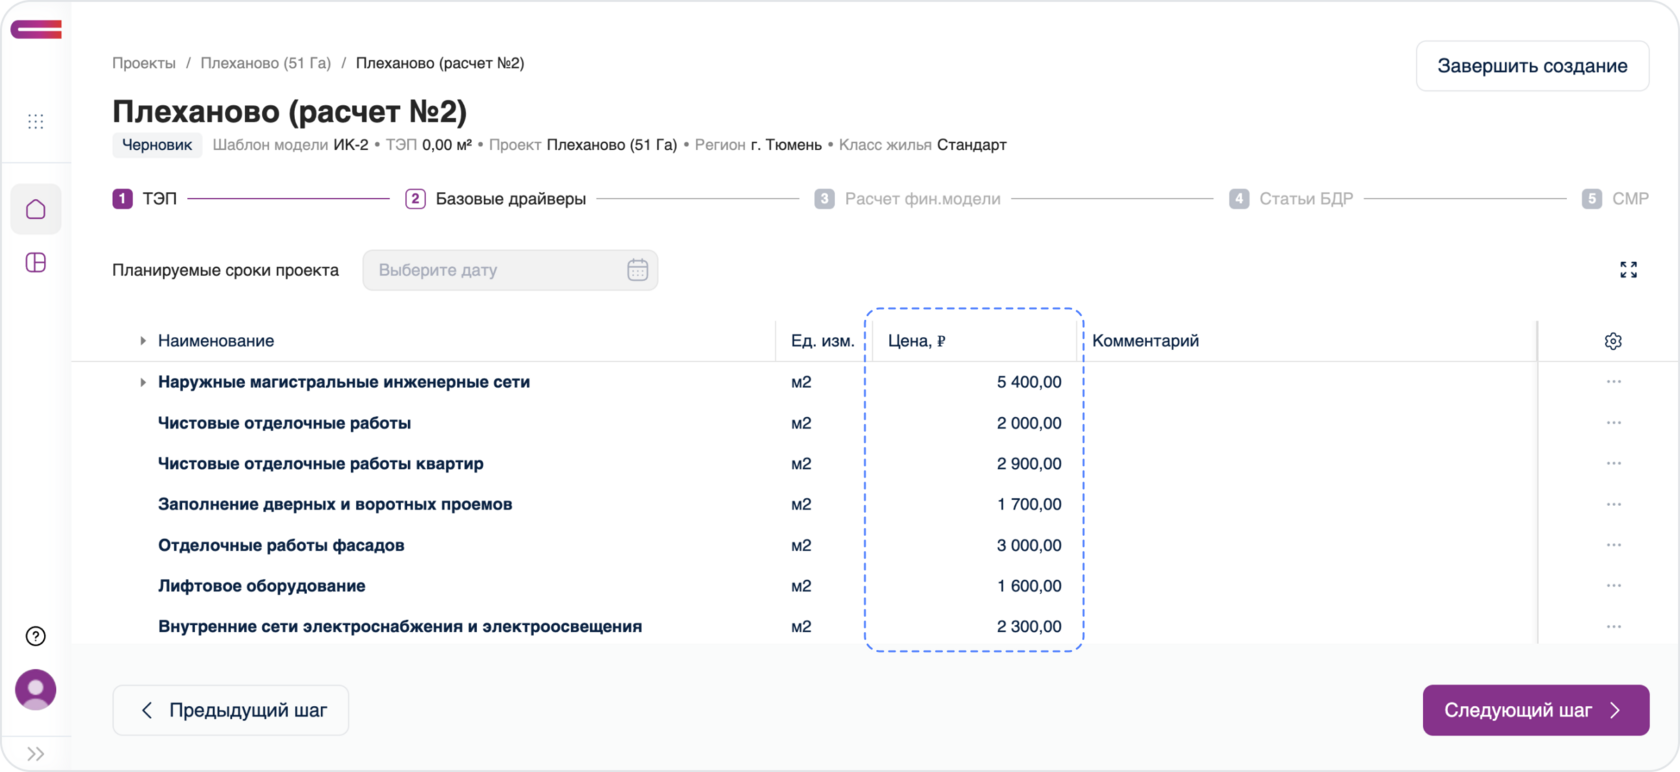Click Завершить создание button
Screen dimensions: 1680x772
(1532, 66)
